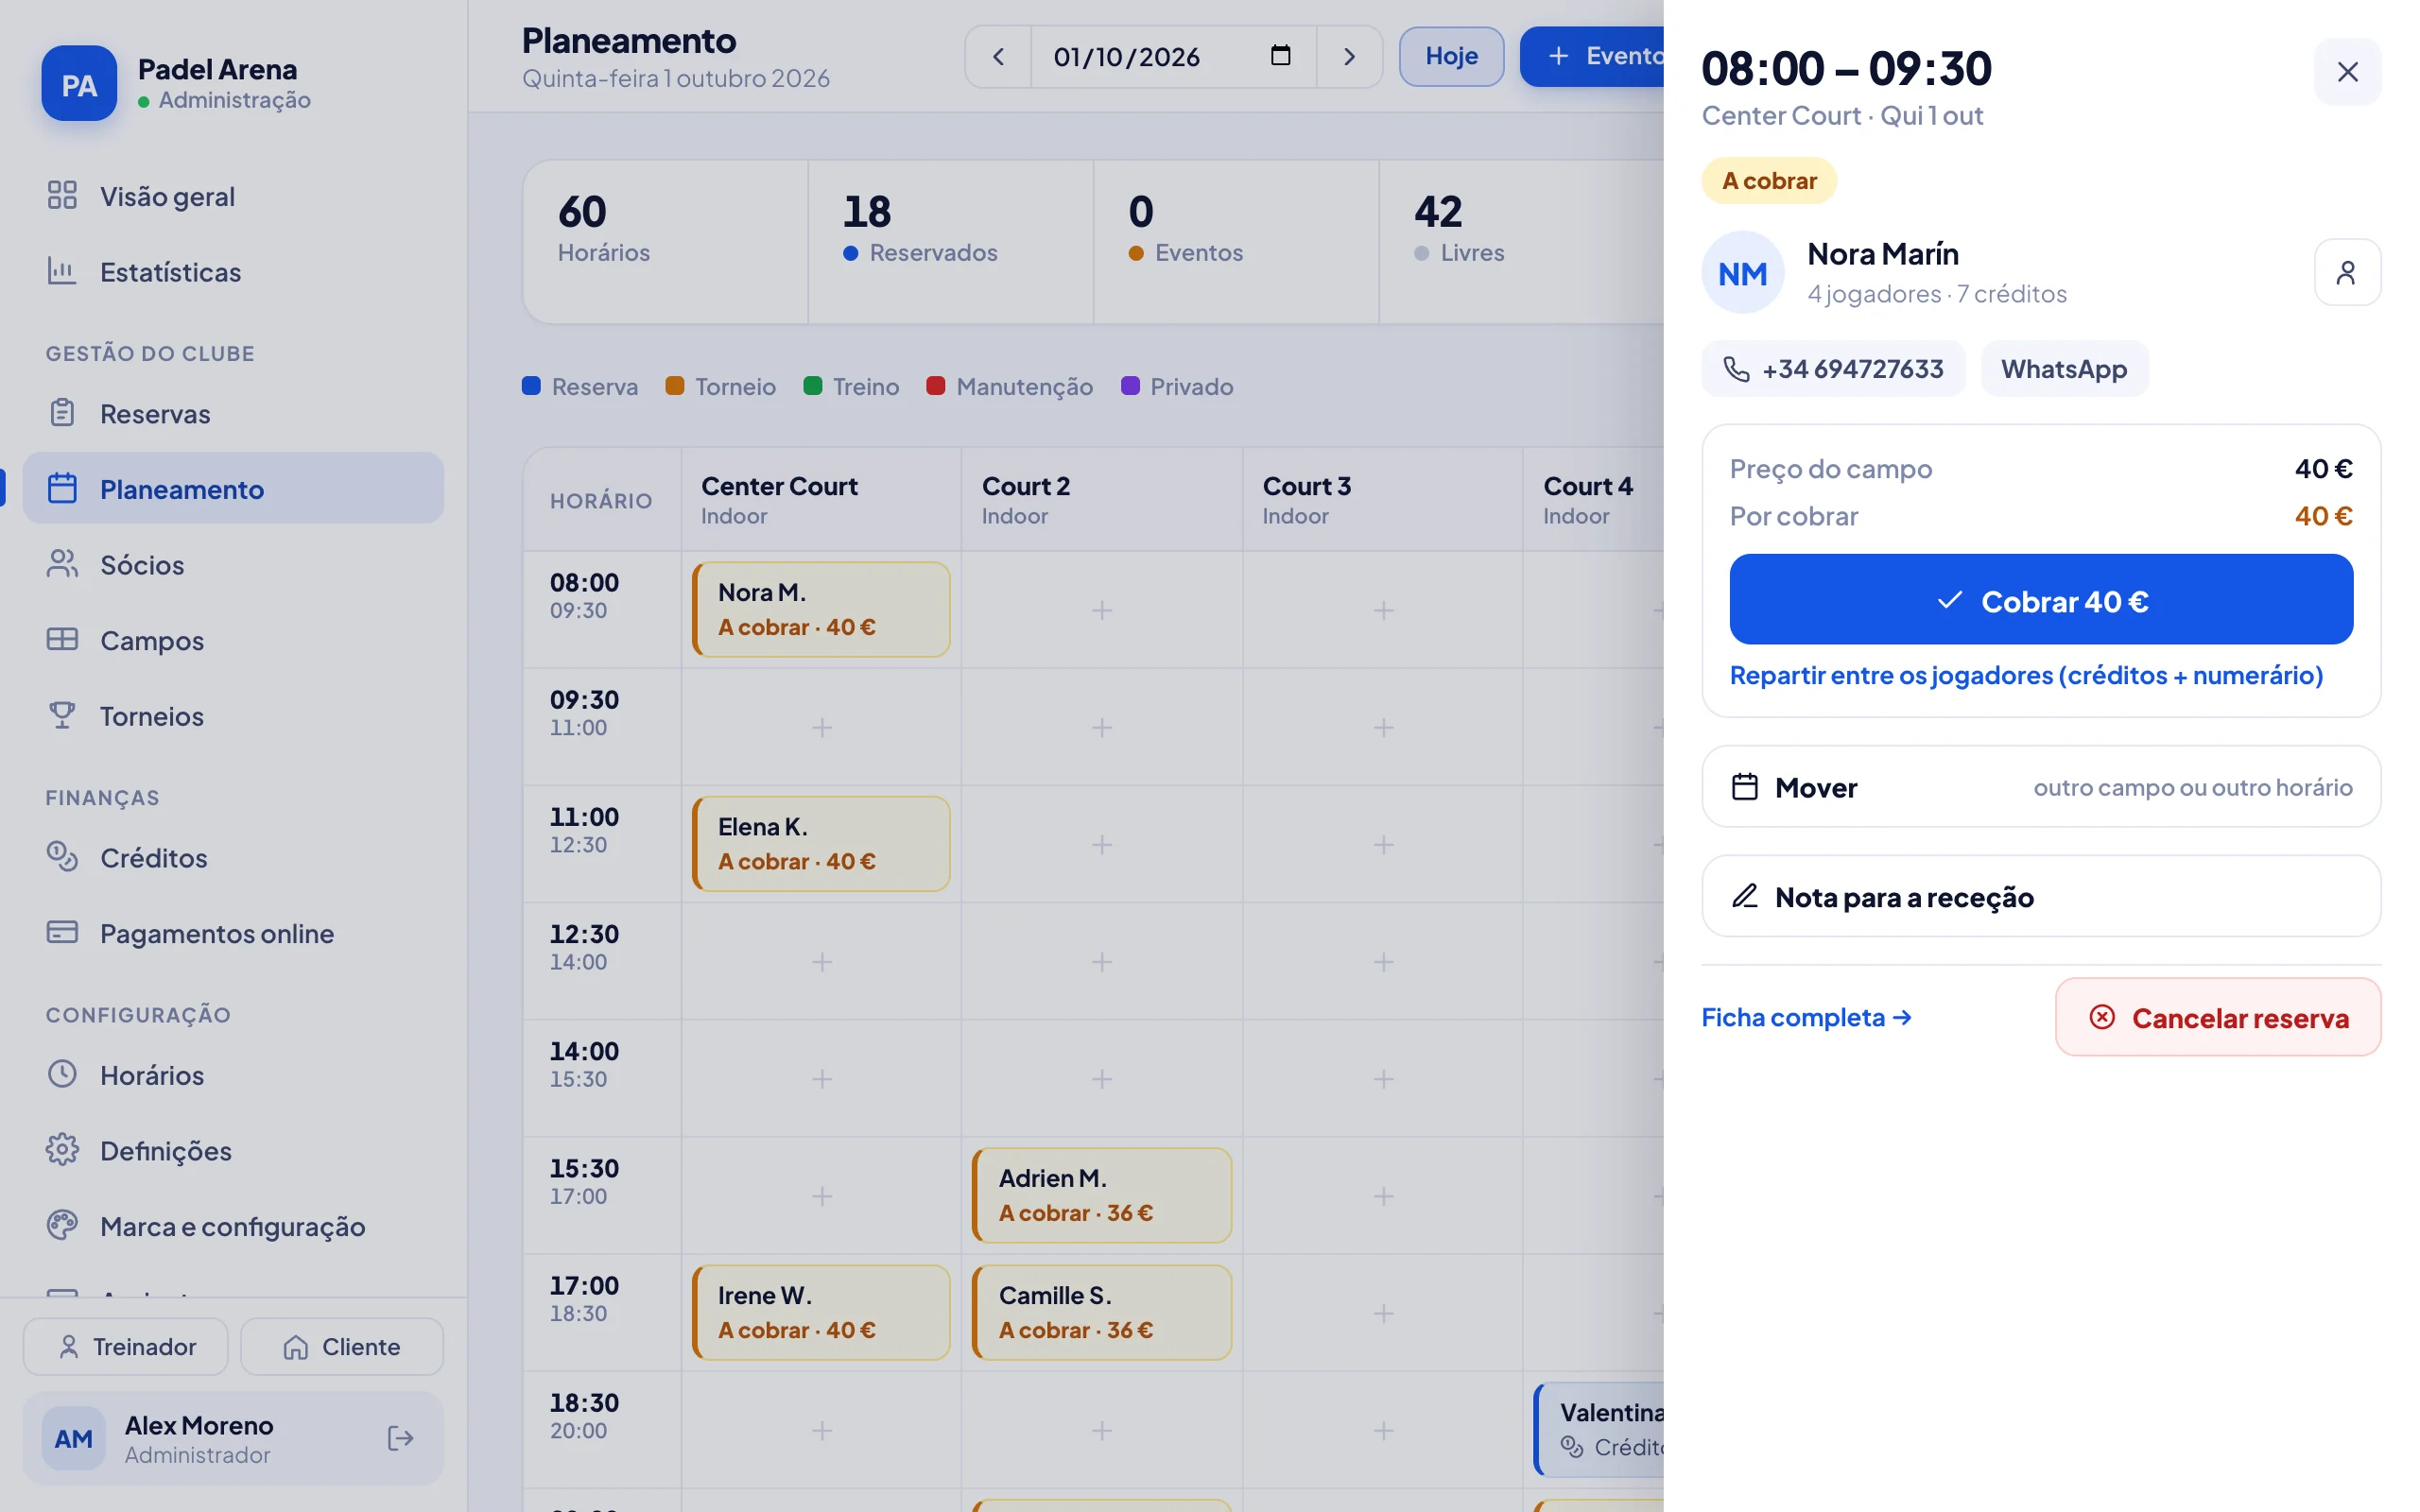Open Adrien M. booking on Court 2
This screenshot has height=1512, width=2420.
point(1101,1195)
